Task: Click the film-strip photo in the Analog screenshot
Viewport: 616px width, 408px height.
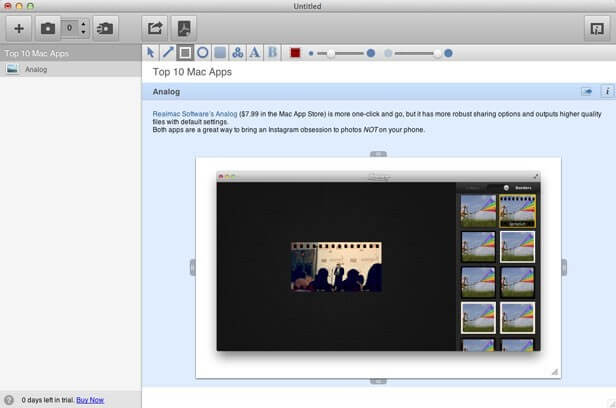Action: (x=336, y=267)
